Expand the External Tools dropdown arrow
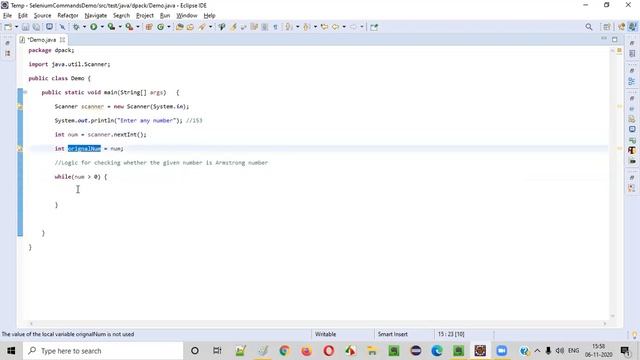 click(x=138, y=27)
